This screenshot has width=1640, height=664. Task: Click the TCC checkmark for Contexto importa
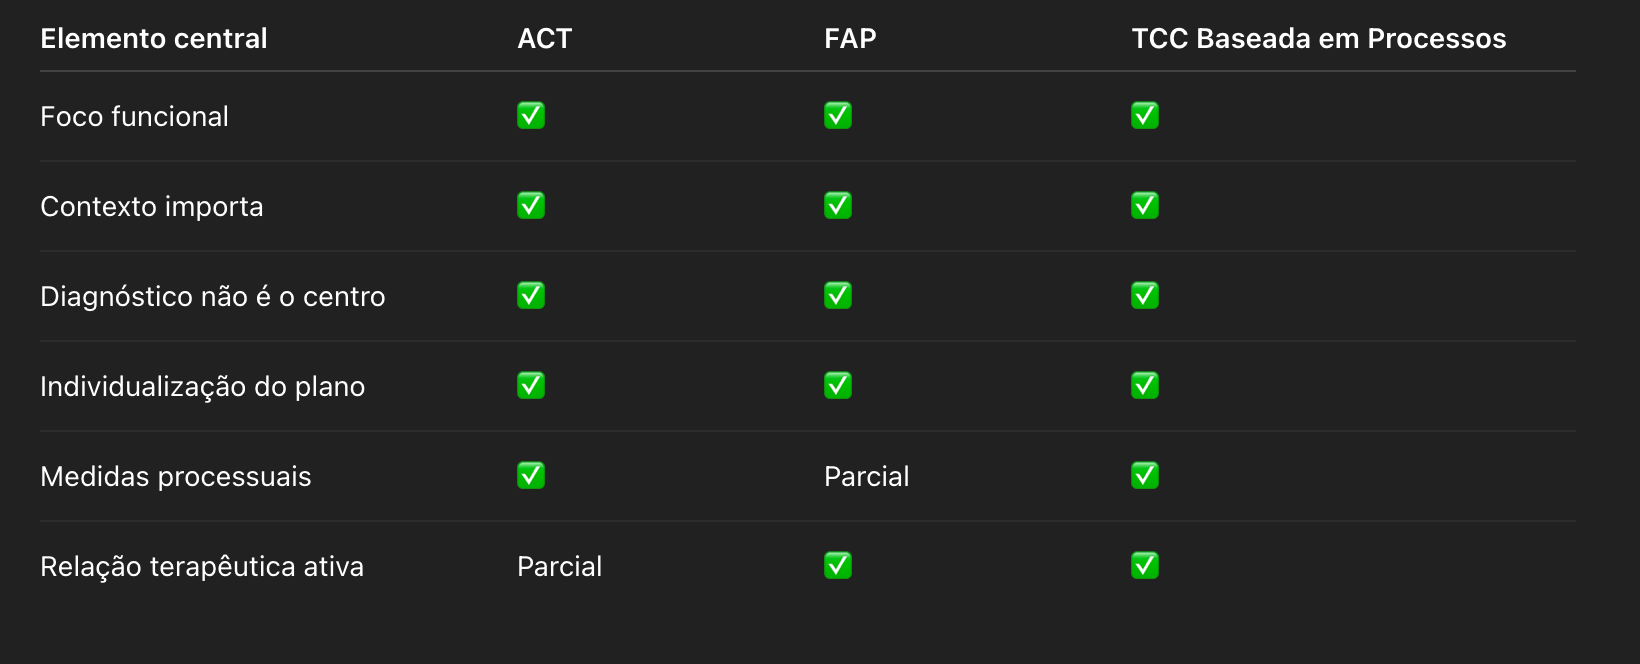pyautogui.click(x=1145, y=206)
